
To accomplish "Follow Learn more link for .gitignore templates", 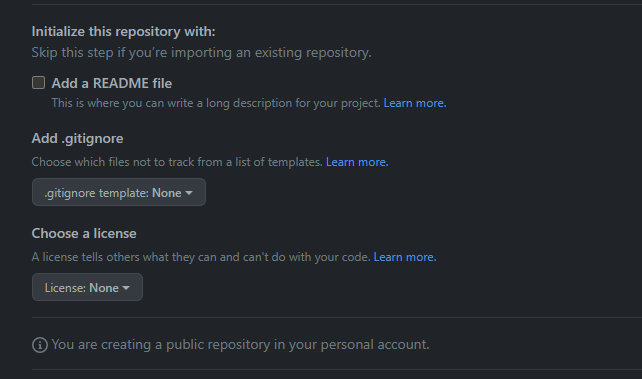I will pyautogui.click(x=357, y=162).
